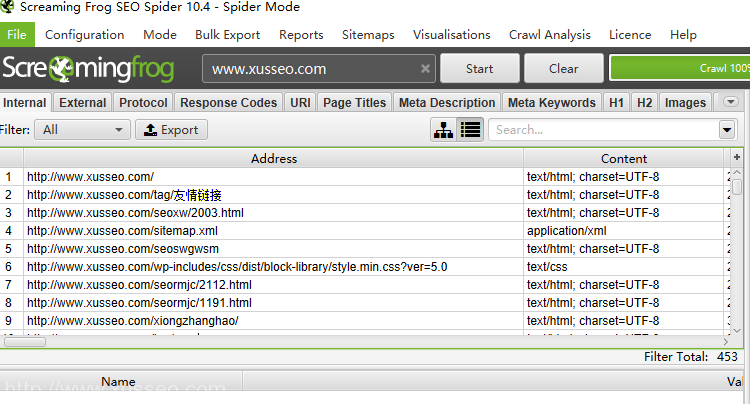Open the Sitemaps menu
The image size is (750, 404).
pyautogui.click(x=368, y=35)
